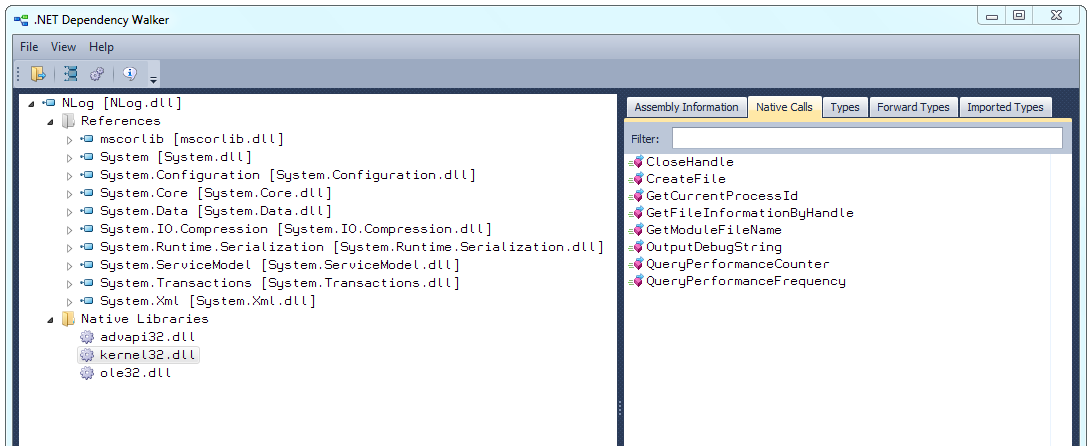Expand the System.Transactions node
This screenshot has height=446, width=1091.
(69, 284)
